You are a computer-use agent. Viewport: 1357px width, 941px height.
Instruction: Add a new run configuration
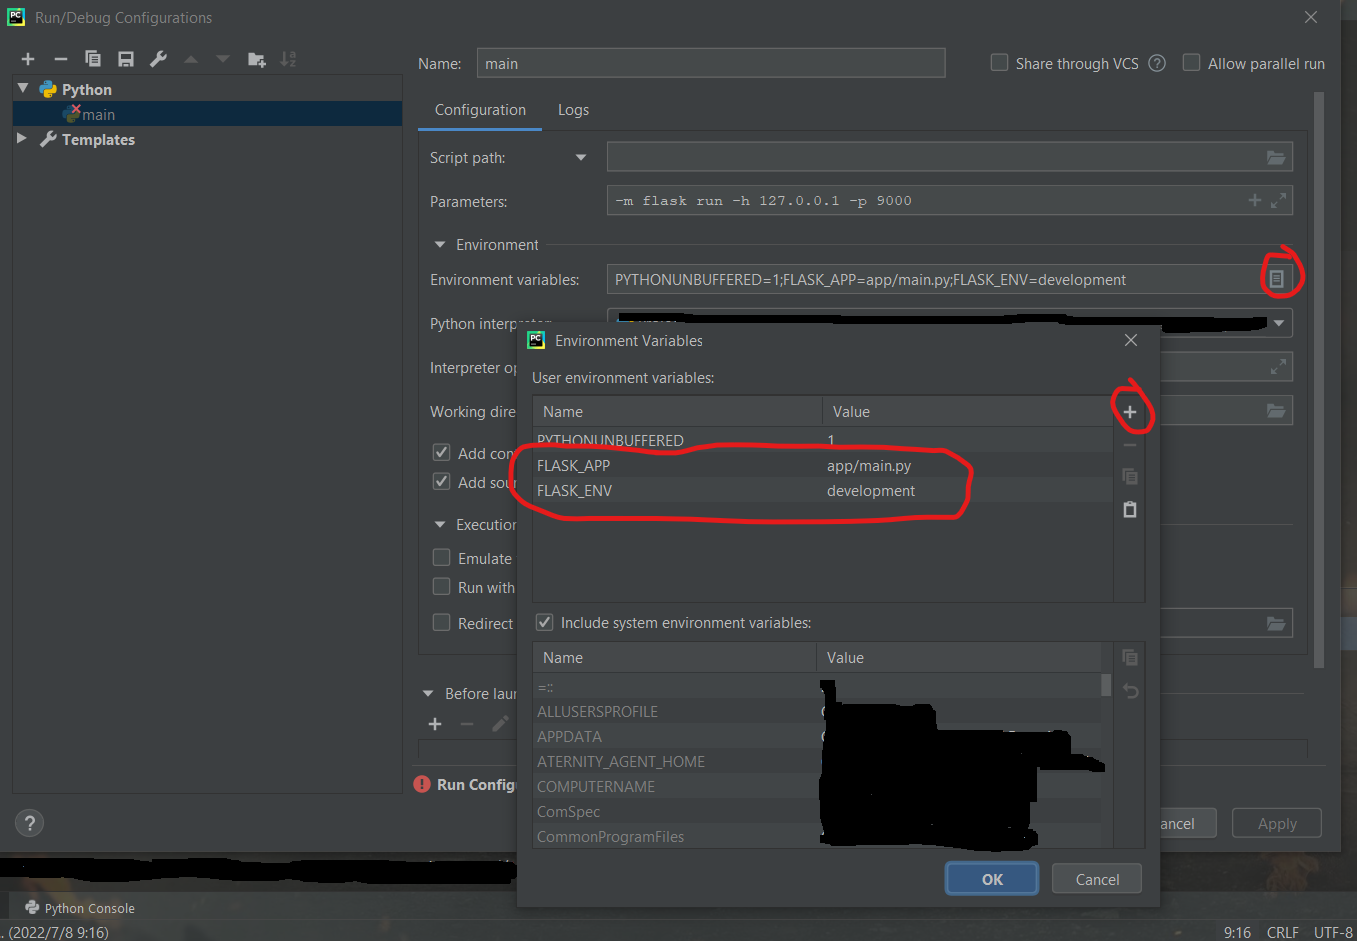[28, 59]
